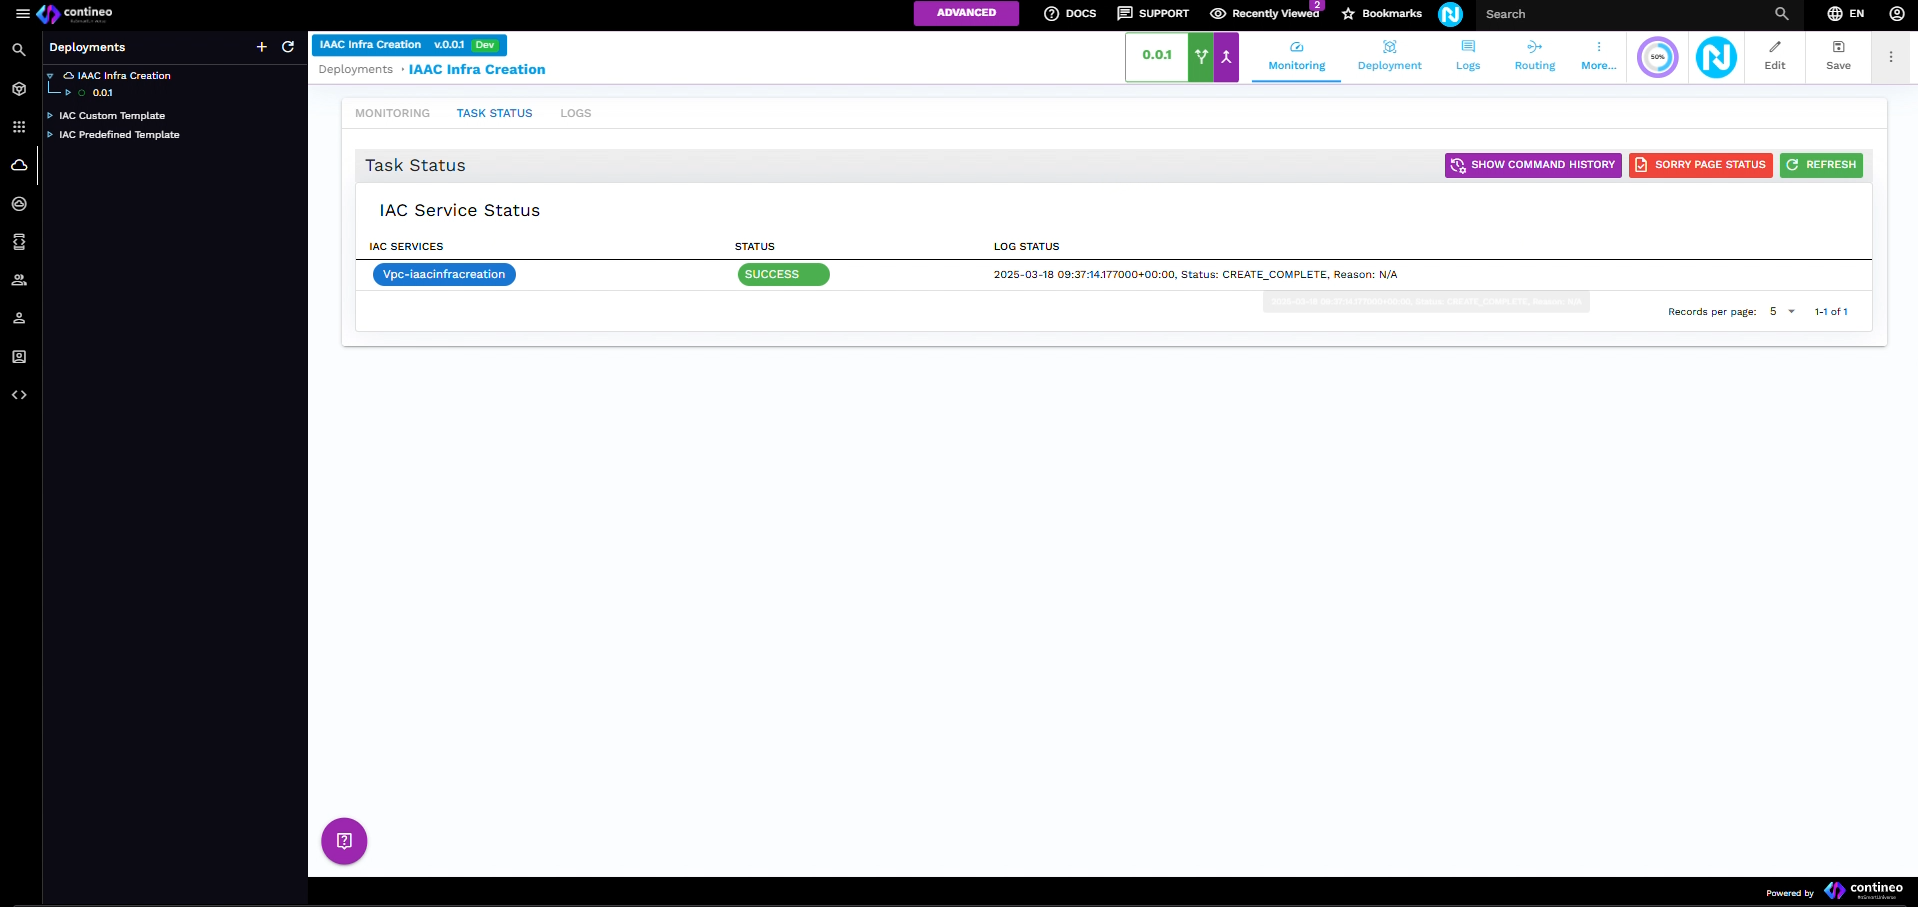Toggle the ADVANCED mode button
This screenshot has width=1918, height=907.
tap(966, 13)
